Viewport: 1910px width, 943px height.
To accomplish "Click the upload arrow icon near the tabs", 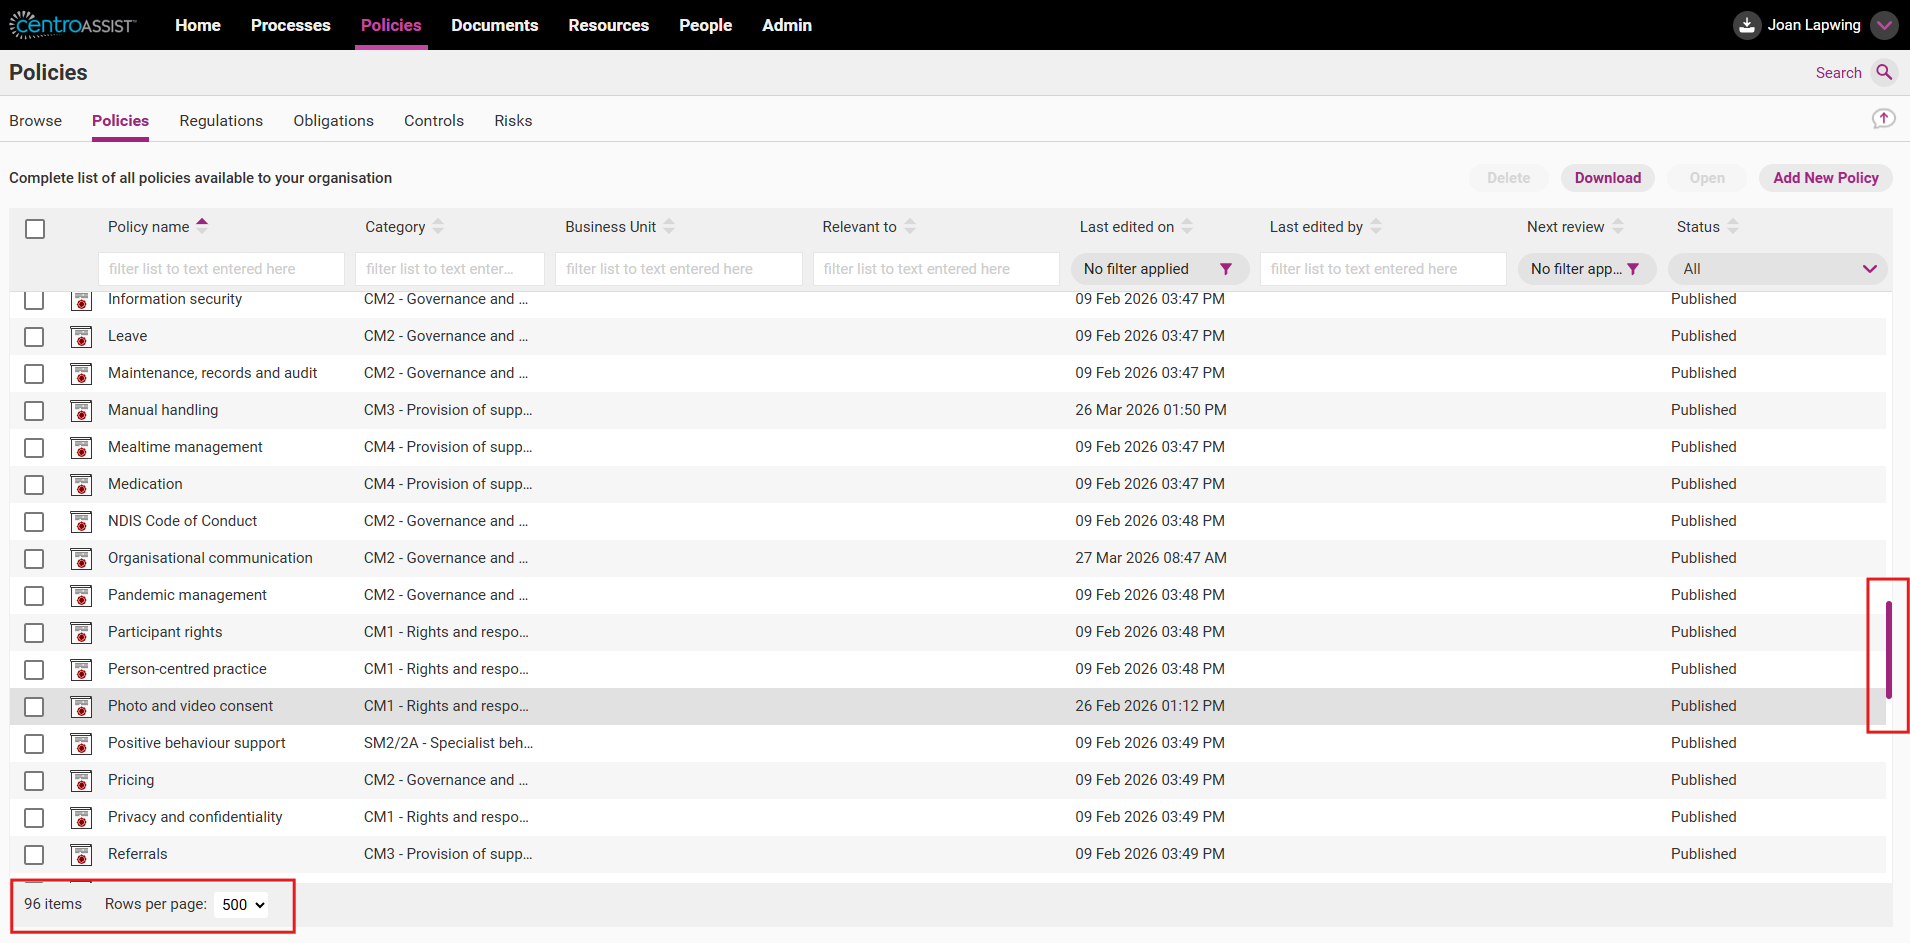I will tap(1883, 119).
